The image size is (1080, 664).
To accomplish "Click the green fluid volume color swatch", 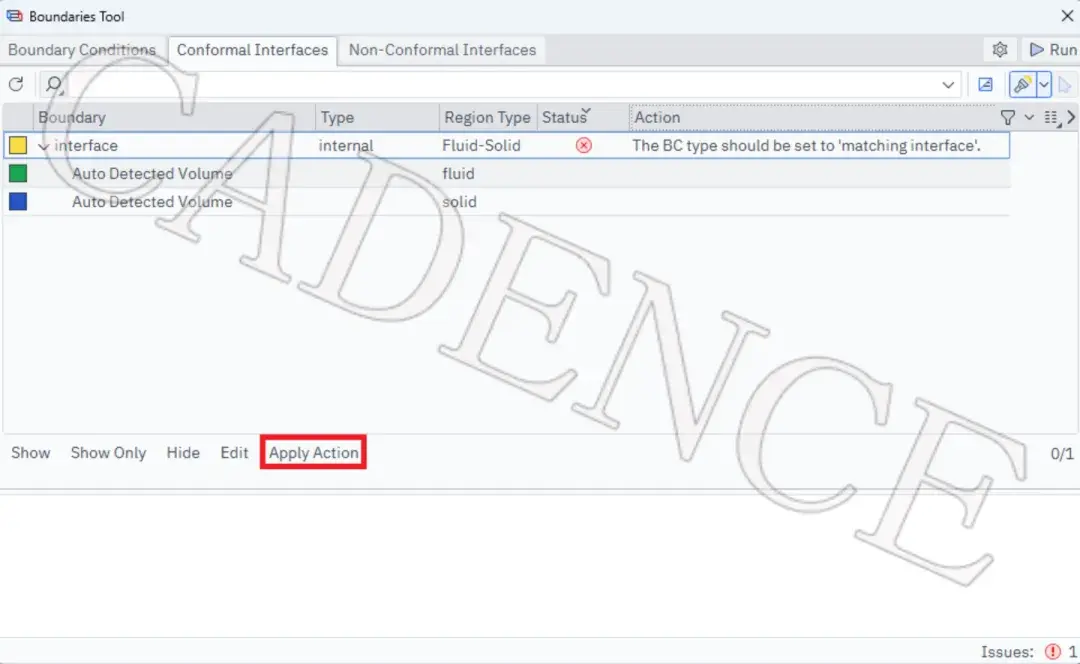I will (x=18, y=174).
